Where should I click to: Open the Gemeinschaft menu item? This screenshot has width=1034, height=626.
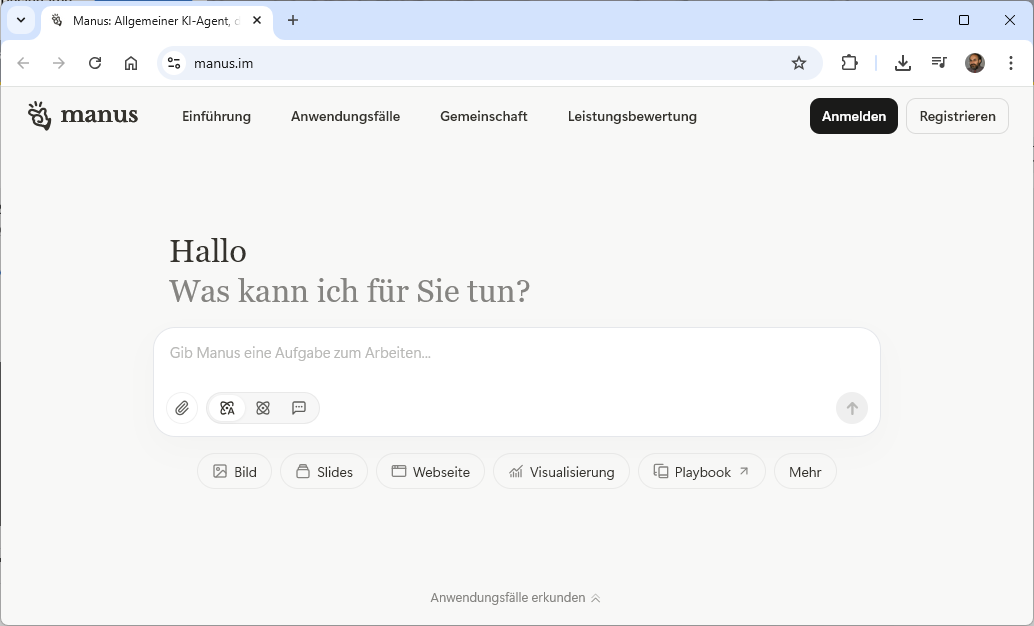click(x=484, y=116)
